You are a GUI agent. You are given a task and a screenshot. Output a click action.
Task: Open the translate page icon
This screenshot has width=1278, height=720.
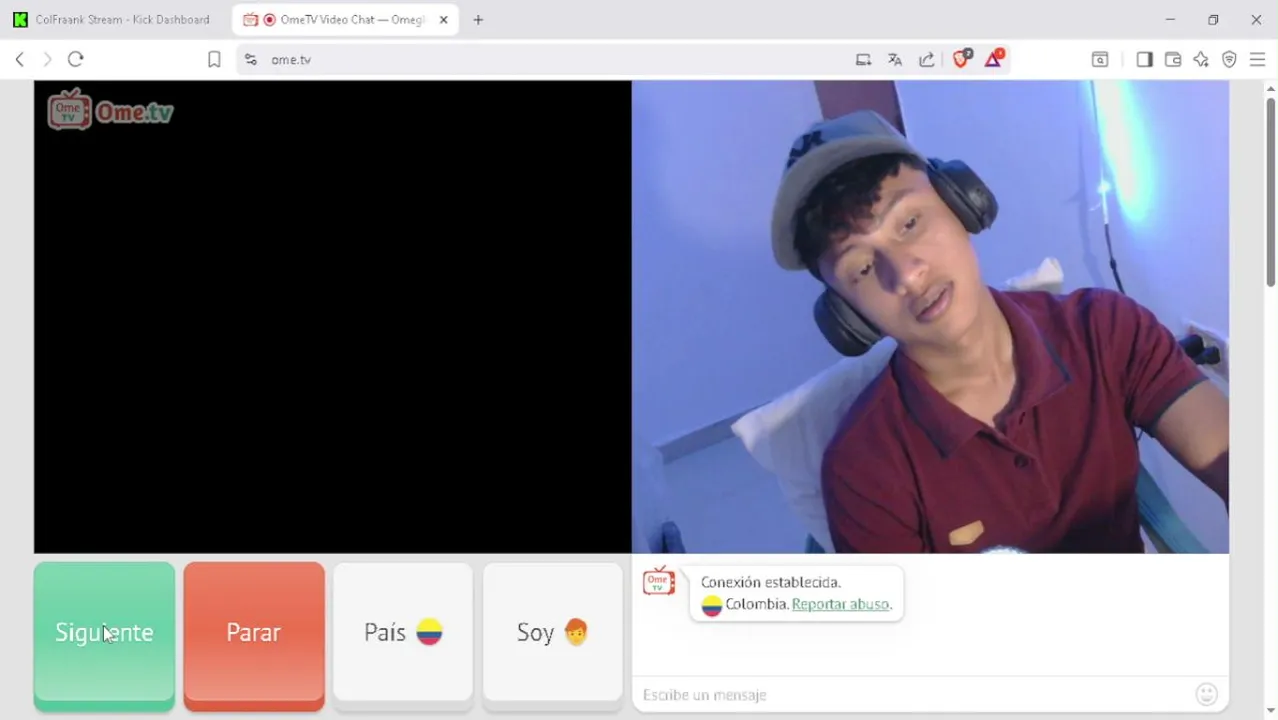(x=895, y=60)
